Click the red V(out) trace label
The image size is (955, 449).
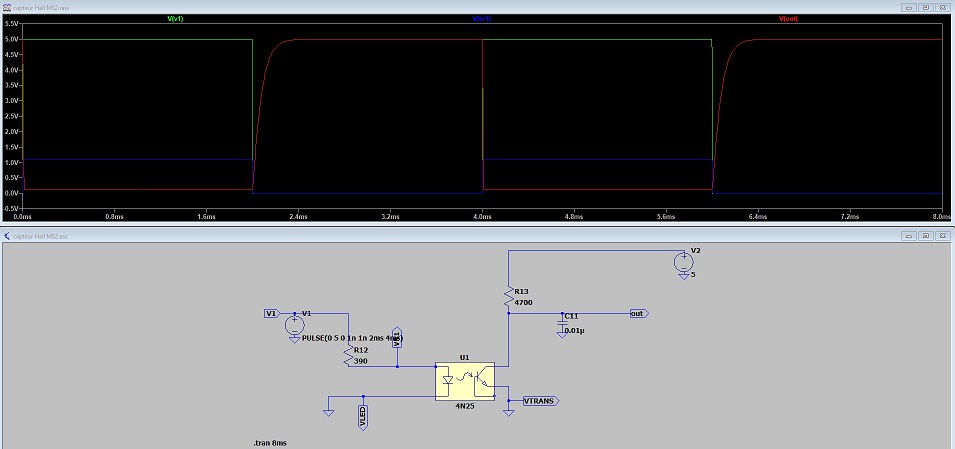[x=788, y=19]
